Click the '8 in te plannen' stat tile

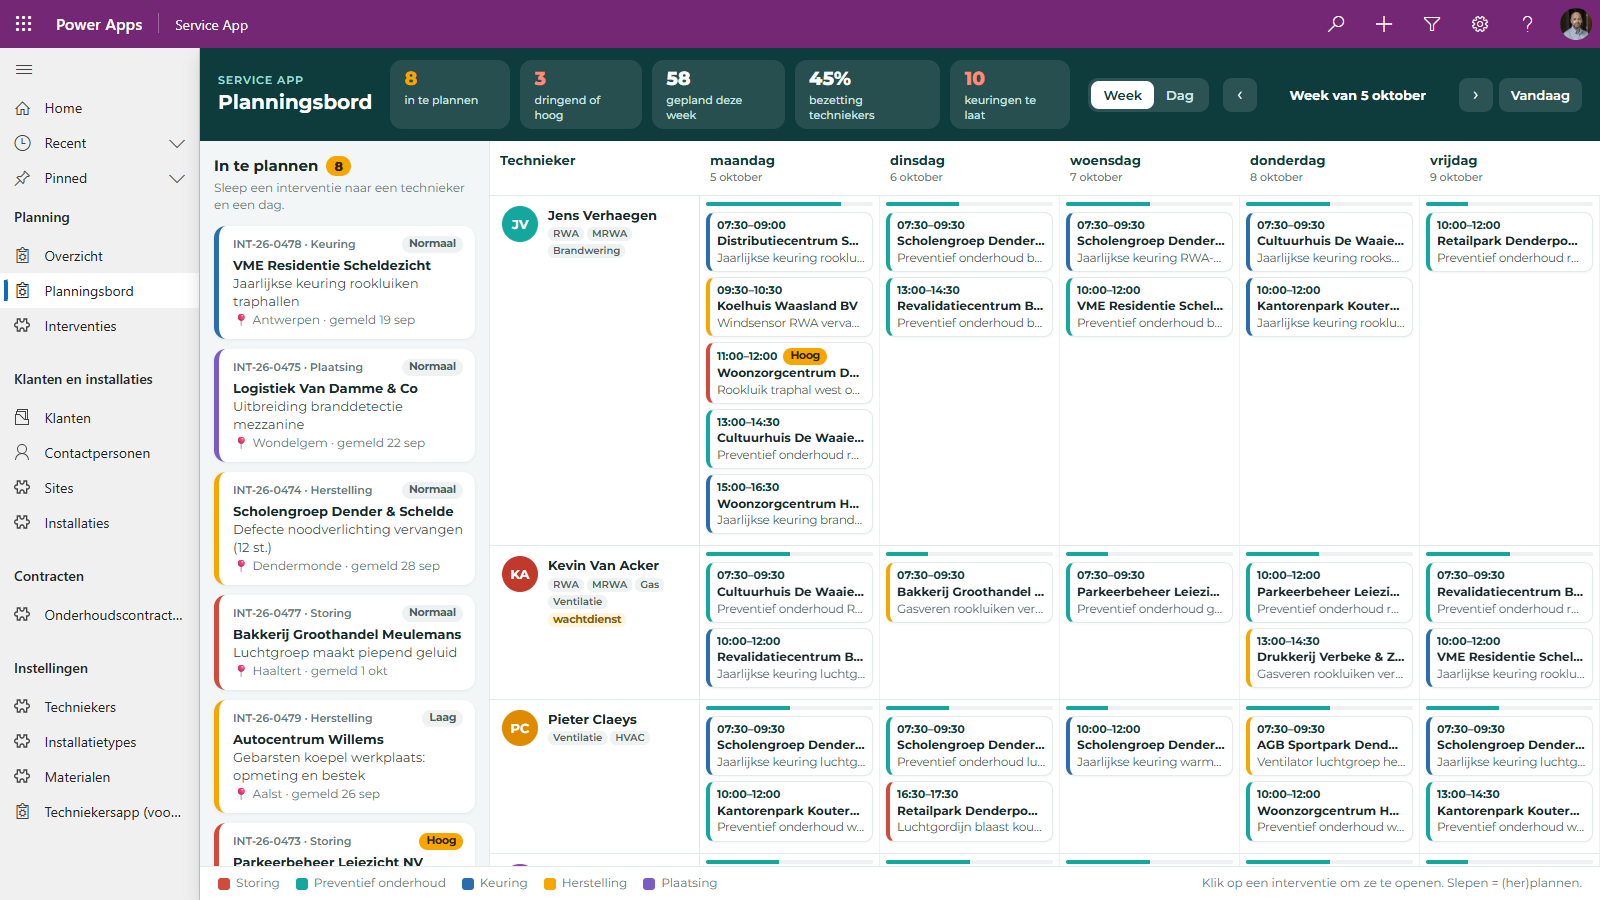coord(450,94)
